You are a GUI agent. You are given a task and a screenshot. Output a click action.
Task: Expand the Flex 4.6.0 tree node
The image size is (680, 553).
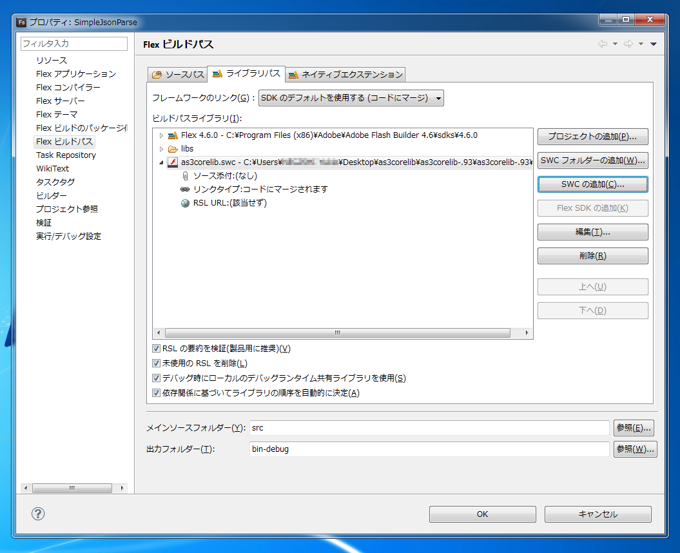point(161,135)
